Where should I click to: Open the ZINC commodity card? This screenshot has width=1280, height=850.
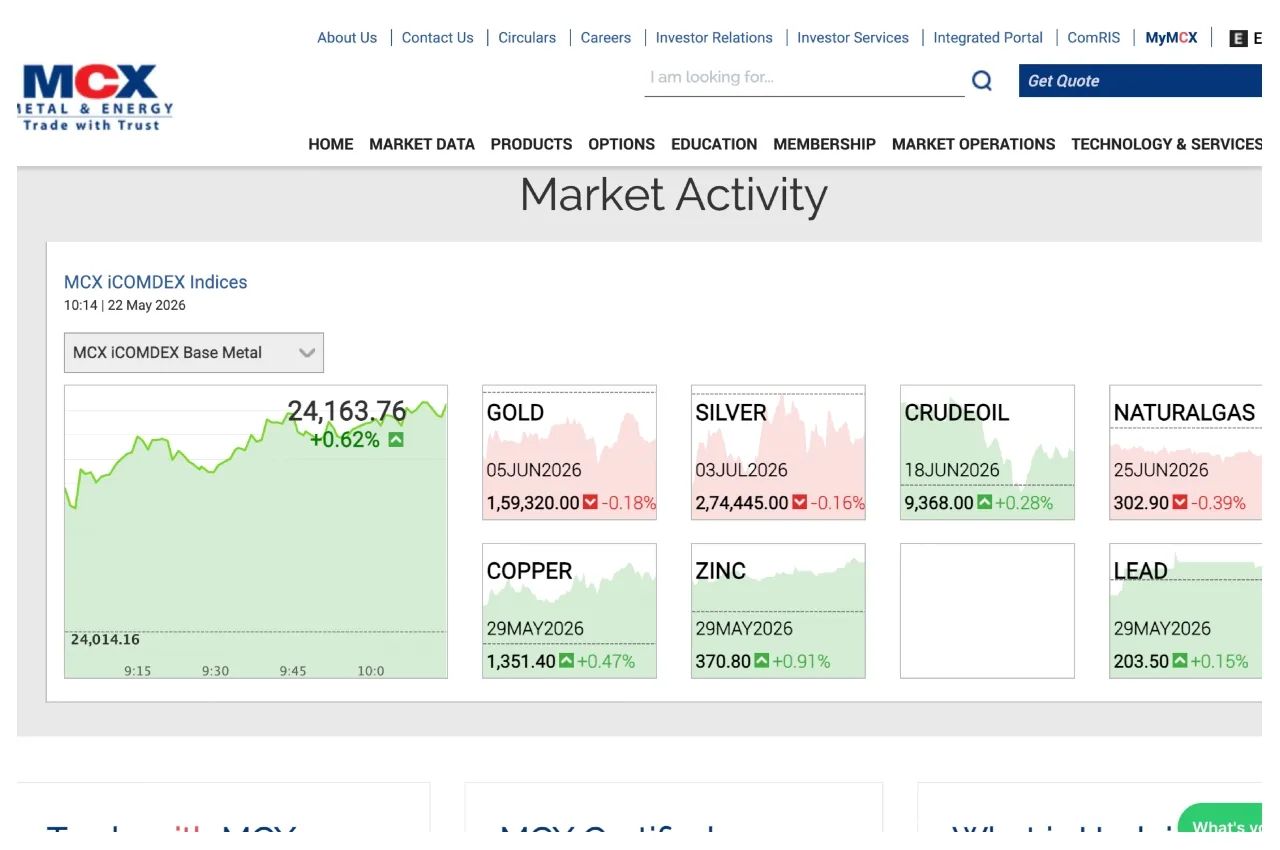pyautogui.click(x=778, y=611)
